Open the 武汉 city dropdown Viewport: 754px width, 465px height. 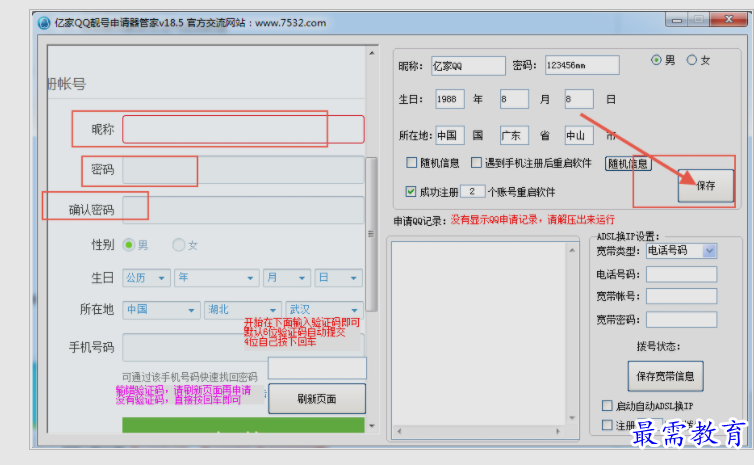pyautogui.click(x=324, y=310)
